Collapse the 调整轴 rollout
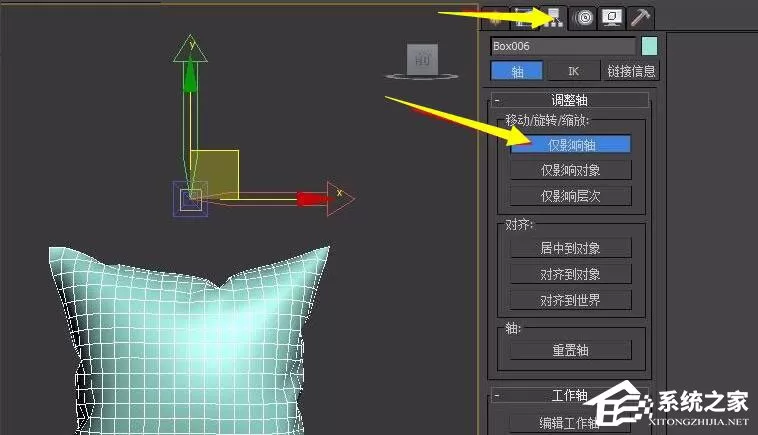 coord(569,100)
